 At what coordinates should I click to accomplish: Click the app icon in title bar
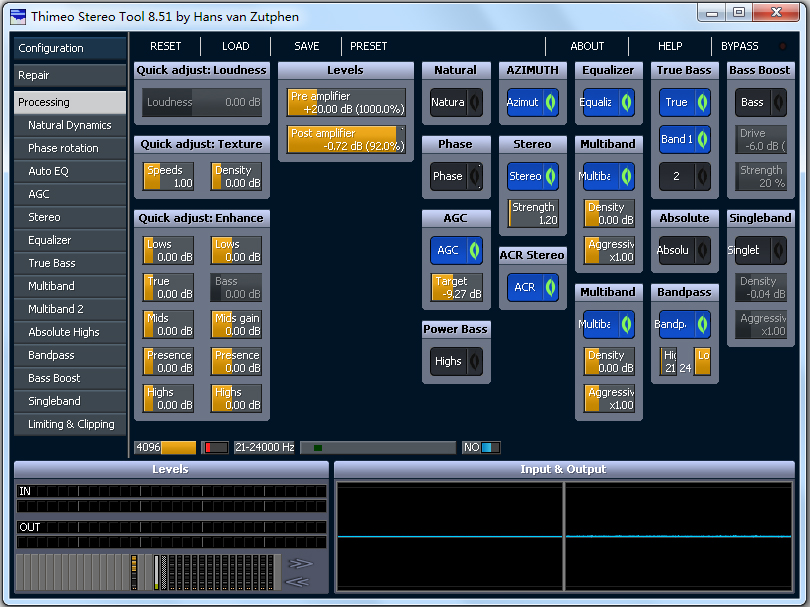tap(19, 15)
